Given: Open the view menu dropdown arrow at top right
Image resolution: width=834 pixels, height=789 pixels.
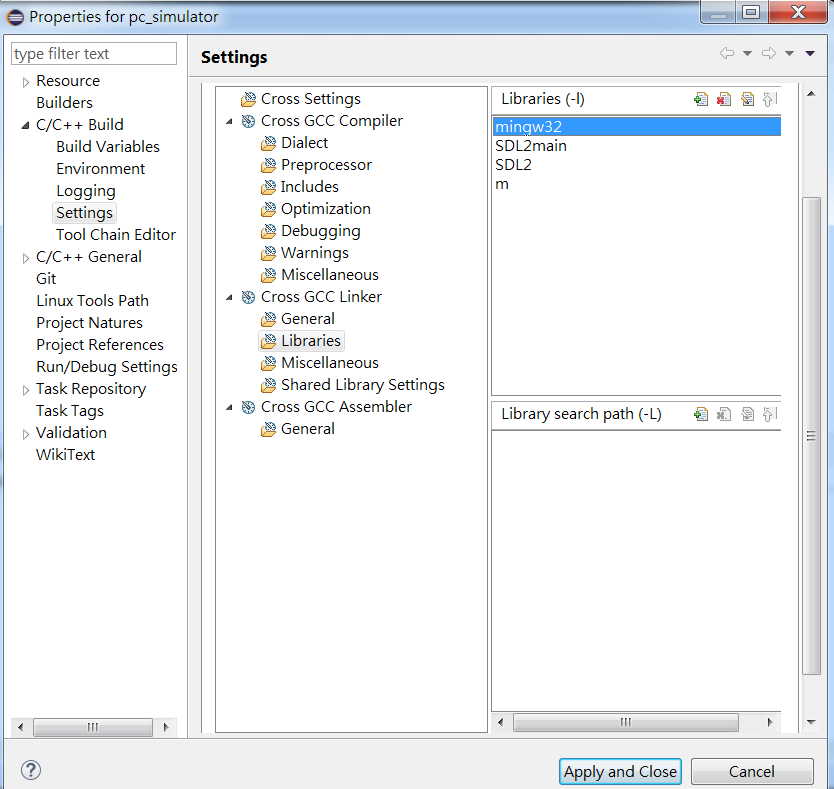Looking at the screenshot, I should coord(810,53).
